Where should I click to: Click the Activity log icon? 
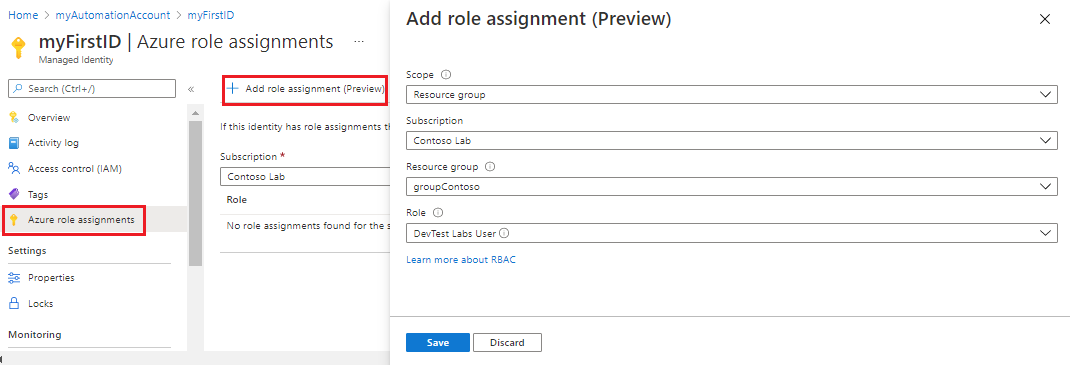click(x=14, y=143)
